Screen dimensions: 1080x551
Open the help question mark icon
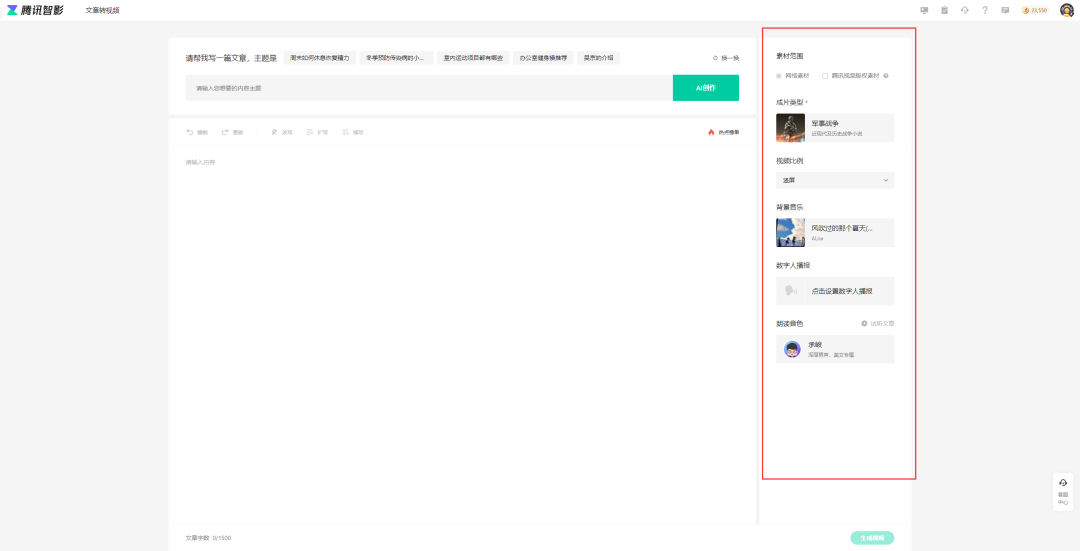[985, 10]
